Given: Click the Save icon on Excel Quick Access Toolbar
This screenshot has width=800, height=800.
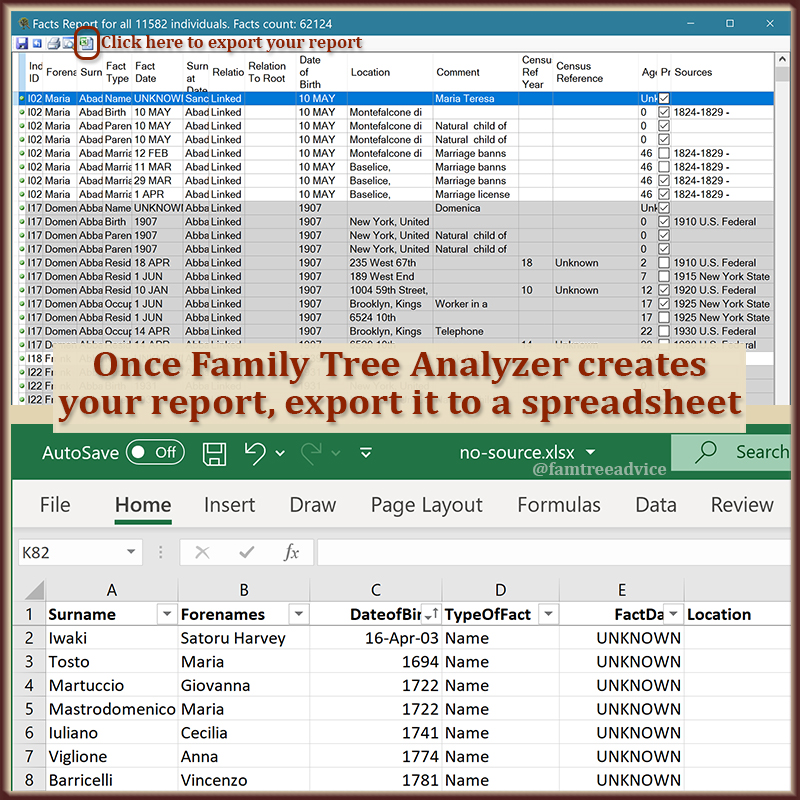Looking at the screenshot, I should click(x=214, y=452).
